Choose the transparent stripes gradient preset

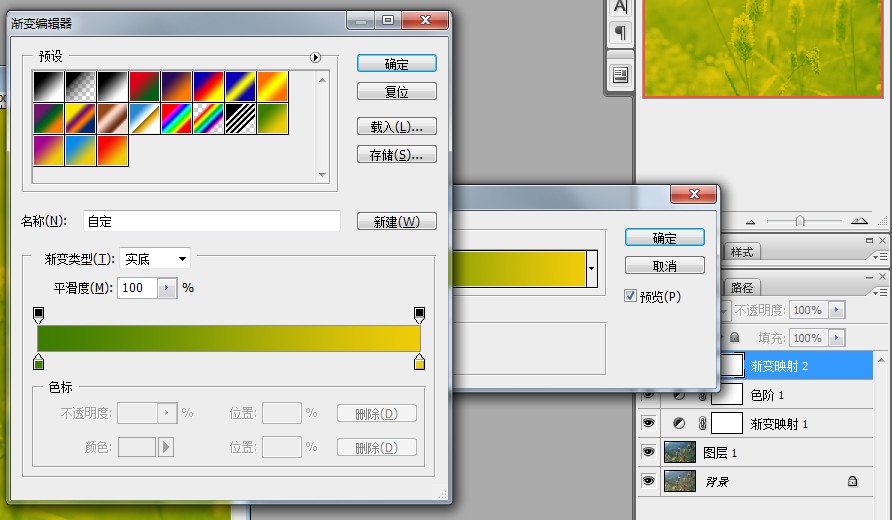(241, 119)
